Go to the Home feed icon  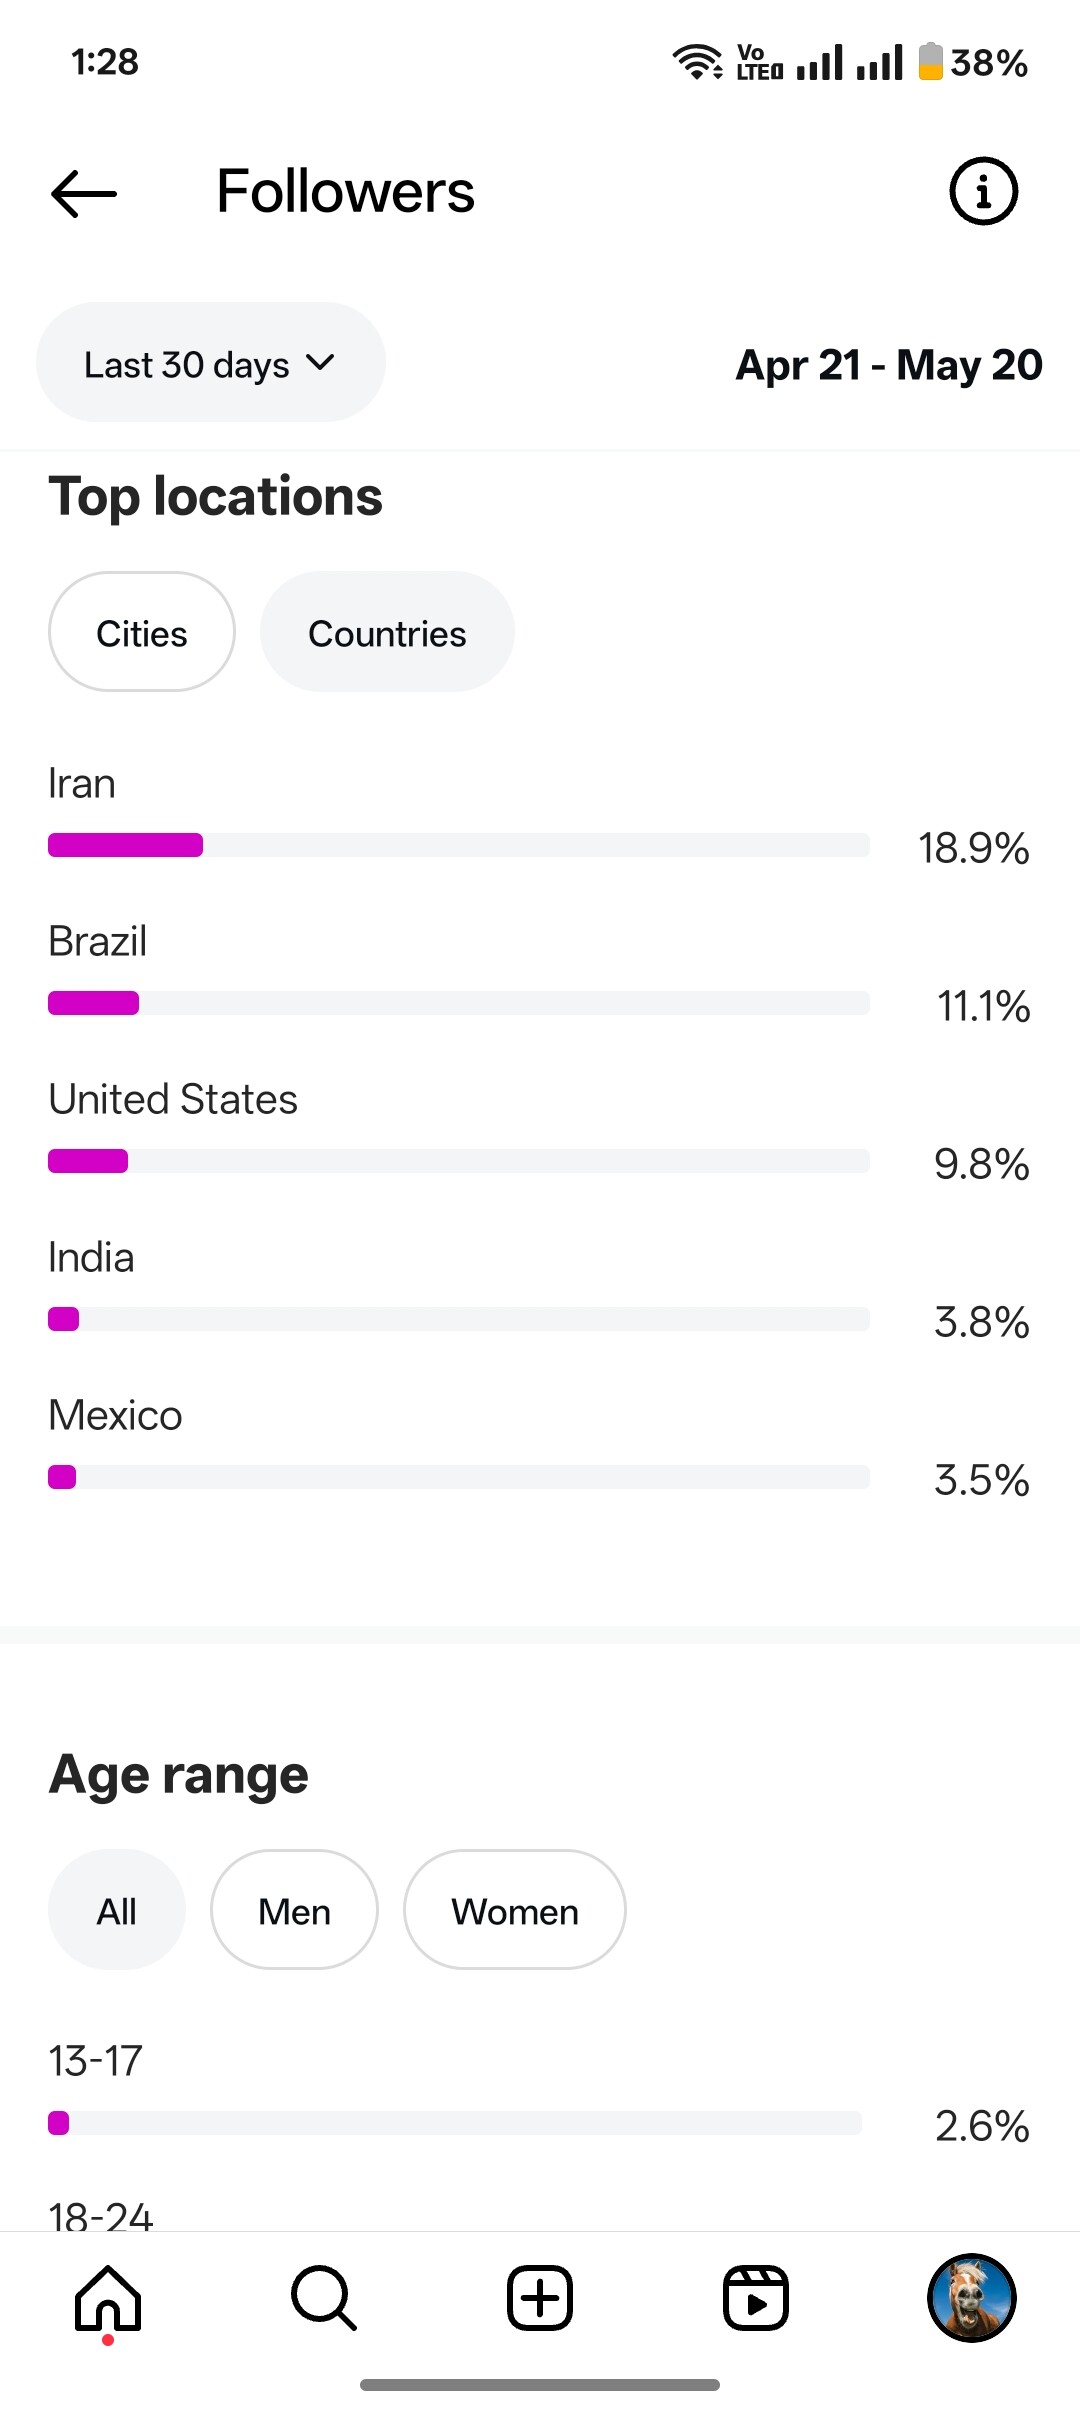click(x=108, y=2299)
